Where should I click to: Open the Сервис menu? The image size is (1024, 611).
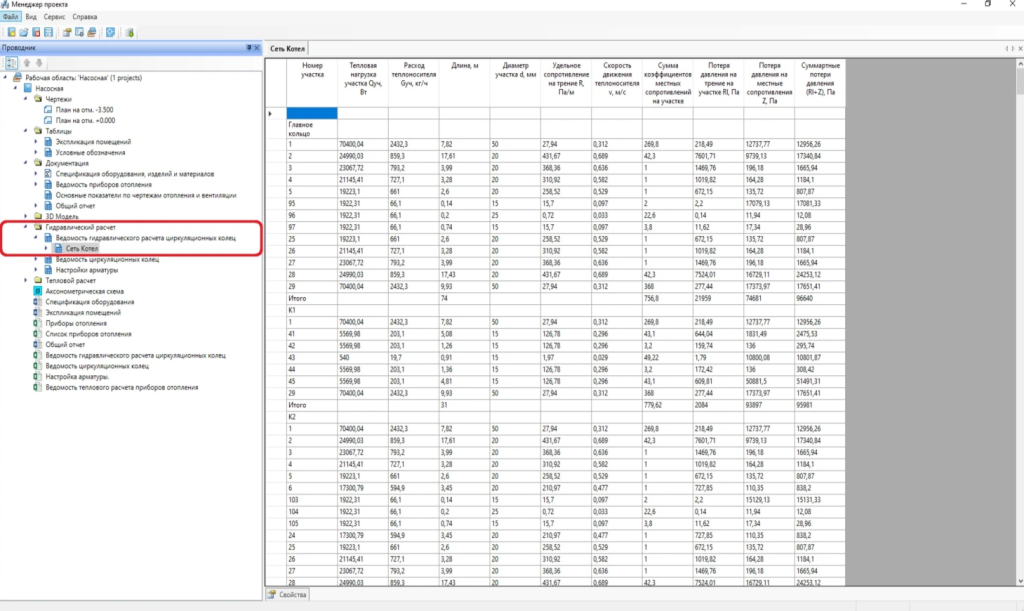(x=55, y=17)
